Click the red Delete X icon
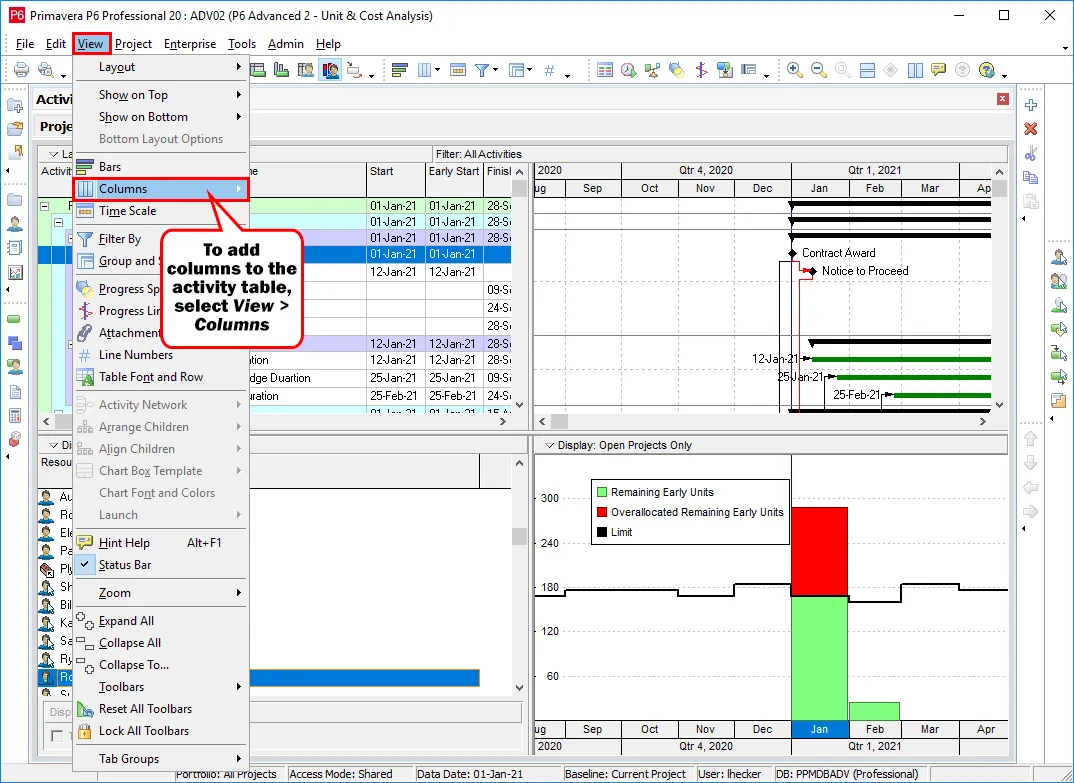This screenshot has height=783, width=1074. point(1031,129)
